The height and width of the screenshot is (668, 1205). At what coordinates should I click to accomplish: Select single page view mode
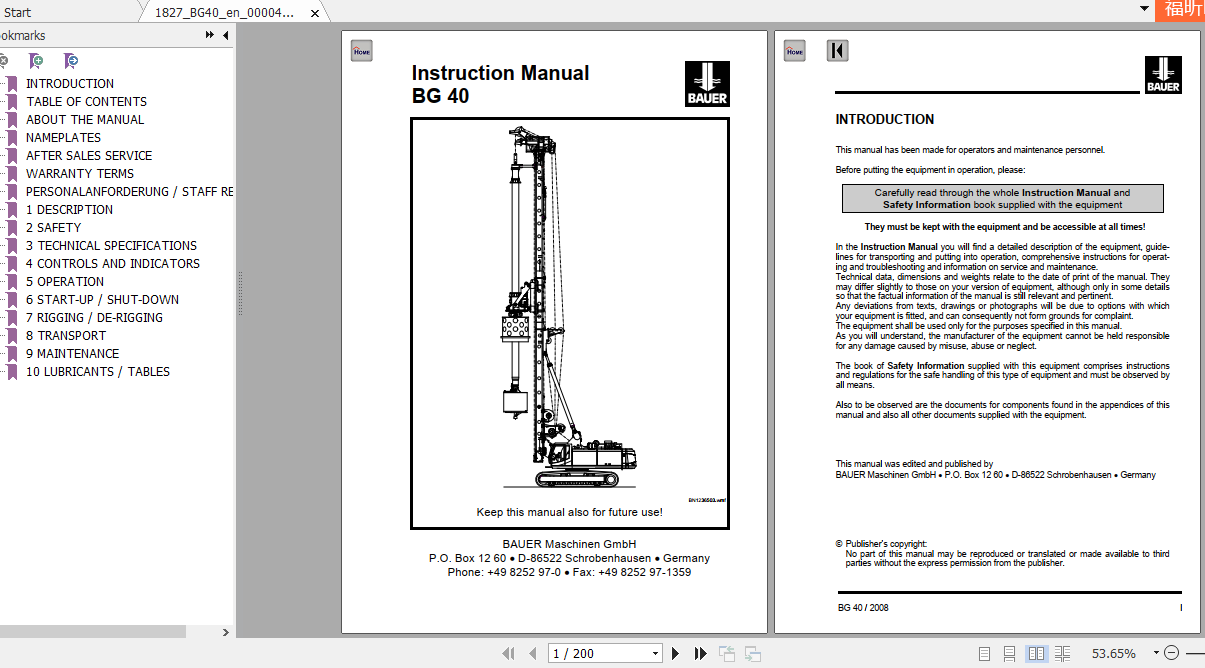pyautogui.click(x=983, y=653)
